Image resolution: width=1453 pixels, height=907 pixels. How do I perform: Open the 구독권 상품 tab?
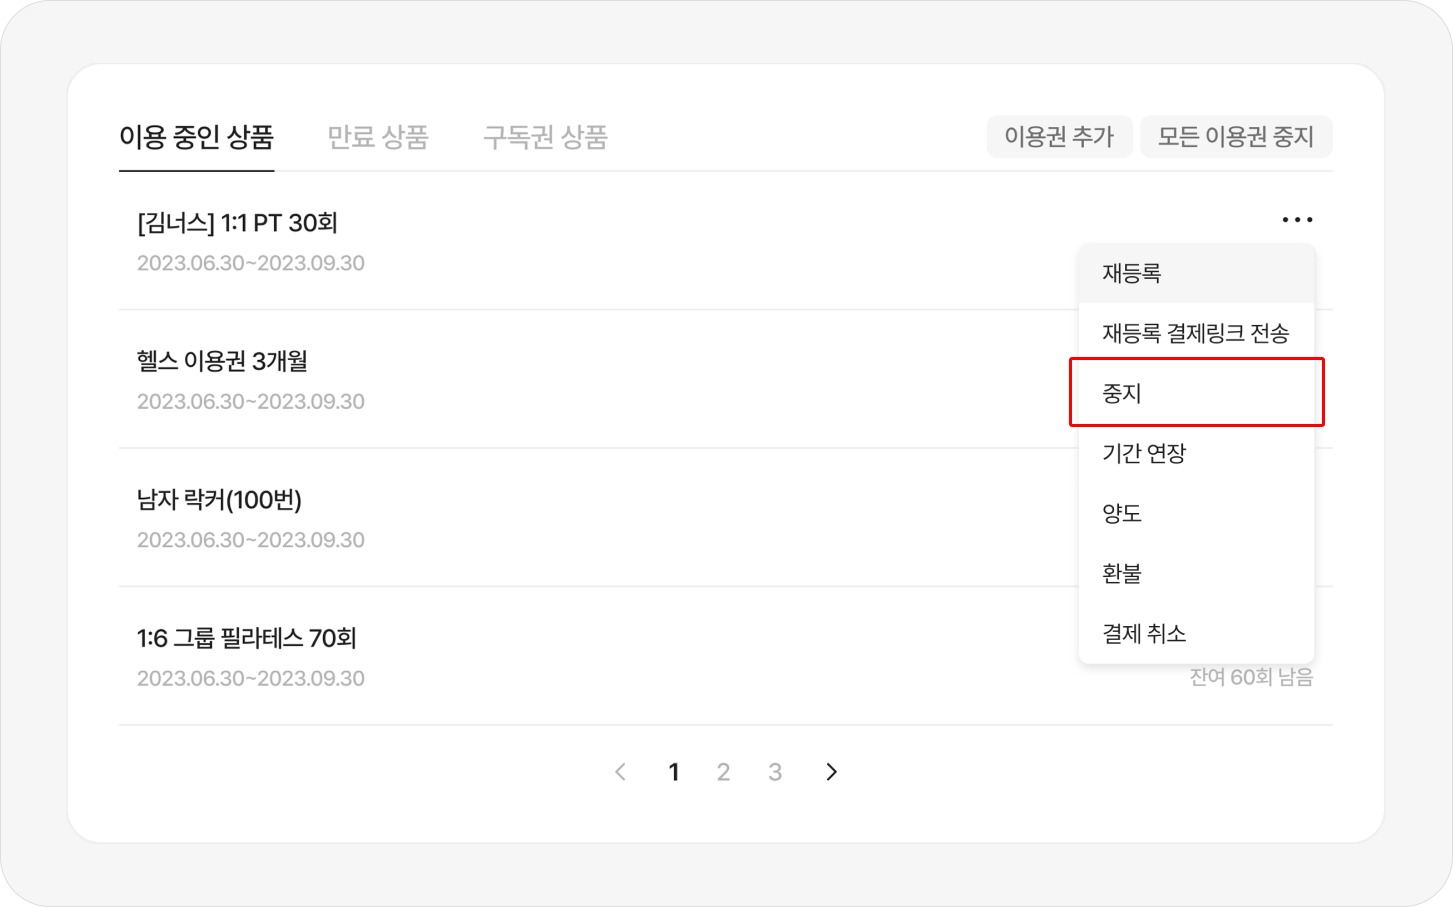(x=545, y=137)
